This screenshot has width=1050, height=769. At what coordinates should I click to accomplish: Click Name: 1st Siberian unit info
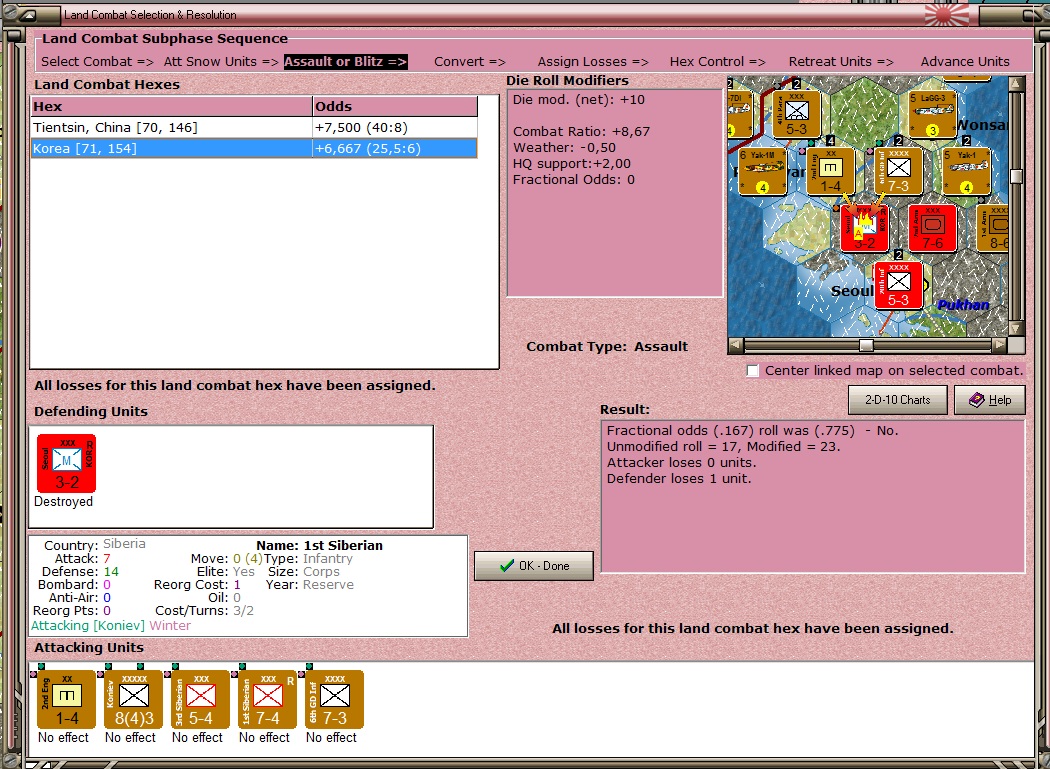(x=319, y=546)
